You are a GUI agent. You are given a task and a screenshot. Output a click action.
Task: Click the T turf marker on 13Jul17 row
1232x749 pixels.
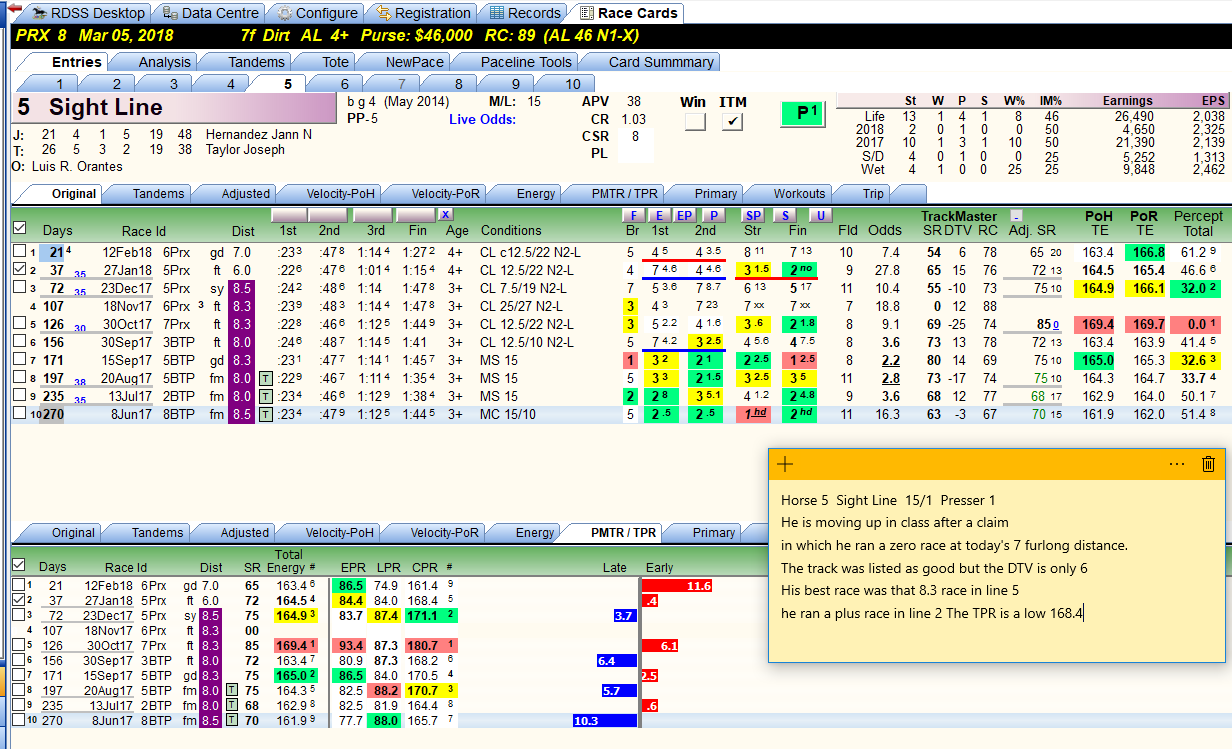tap(265, 396)
